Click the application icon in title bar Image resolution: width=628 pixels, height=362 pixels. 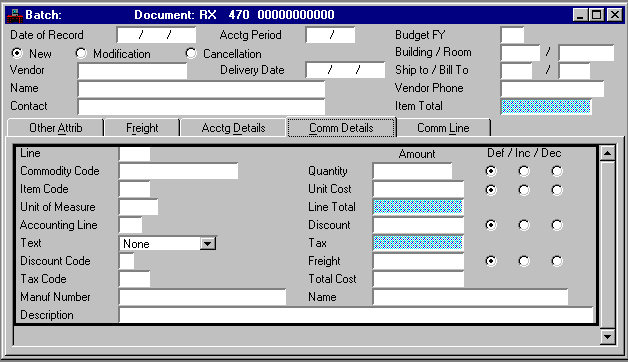click(14, 15)
